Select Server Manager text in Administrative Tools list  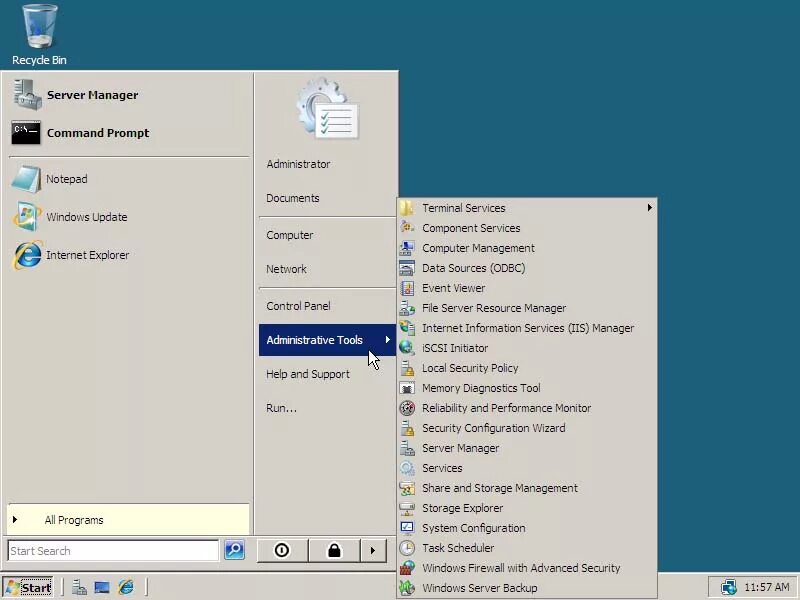(460, 448)
